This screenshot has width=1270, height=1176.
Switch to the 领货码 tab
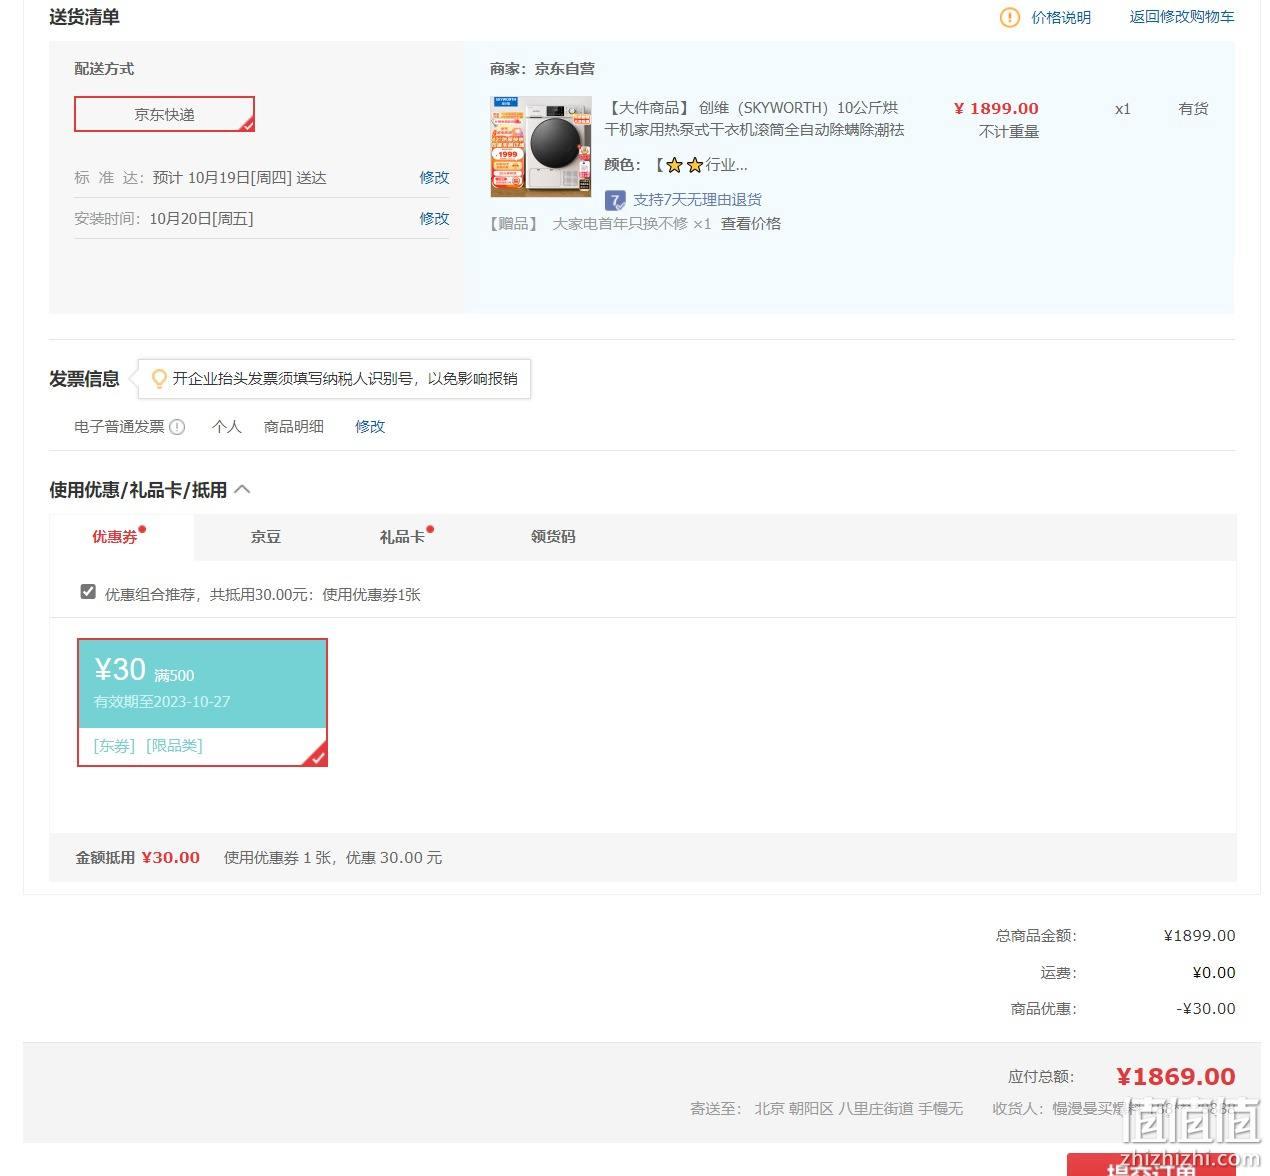point(553,537)
